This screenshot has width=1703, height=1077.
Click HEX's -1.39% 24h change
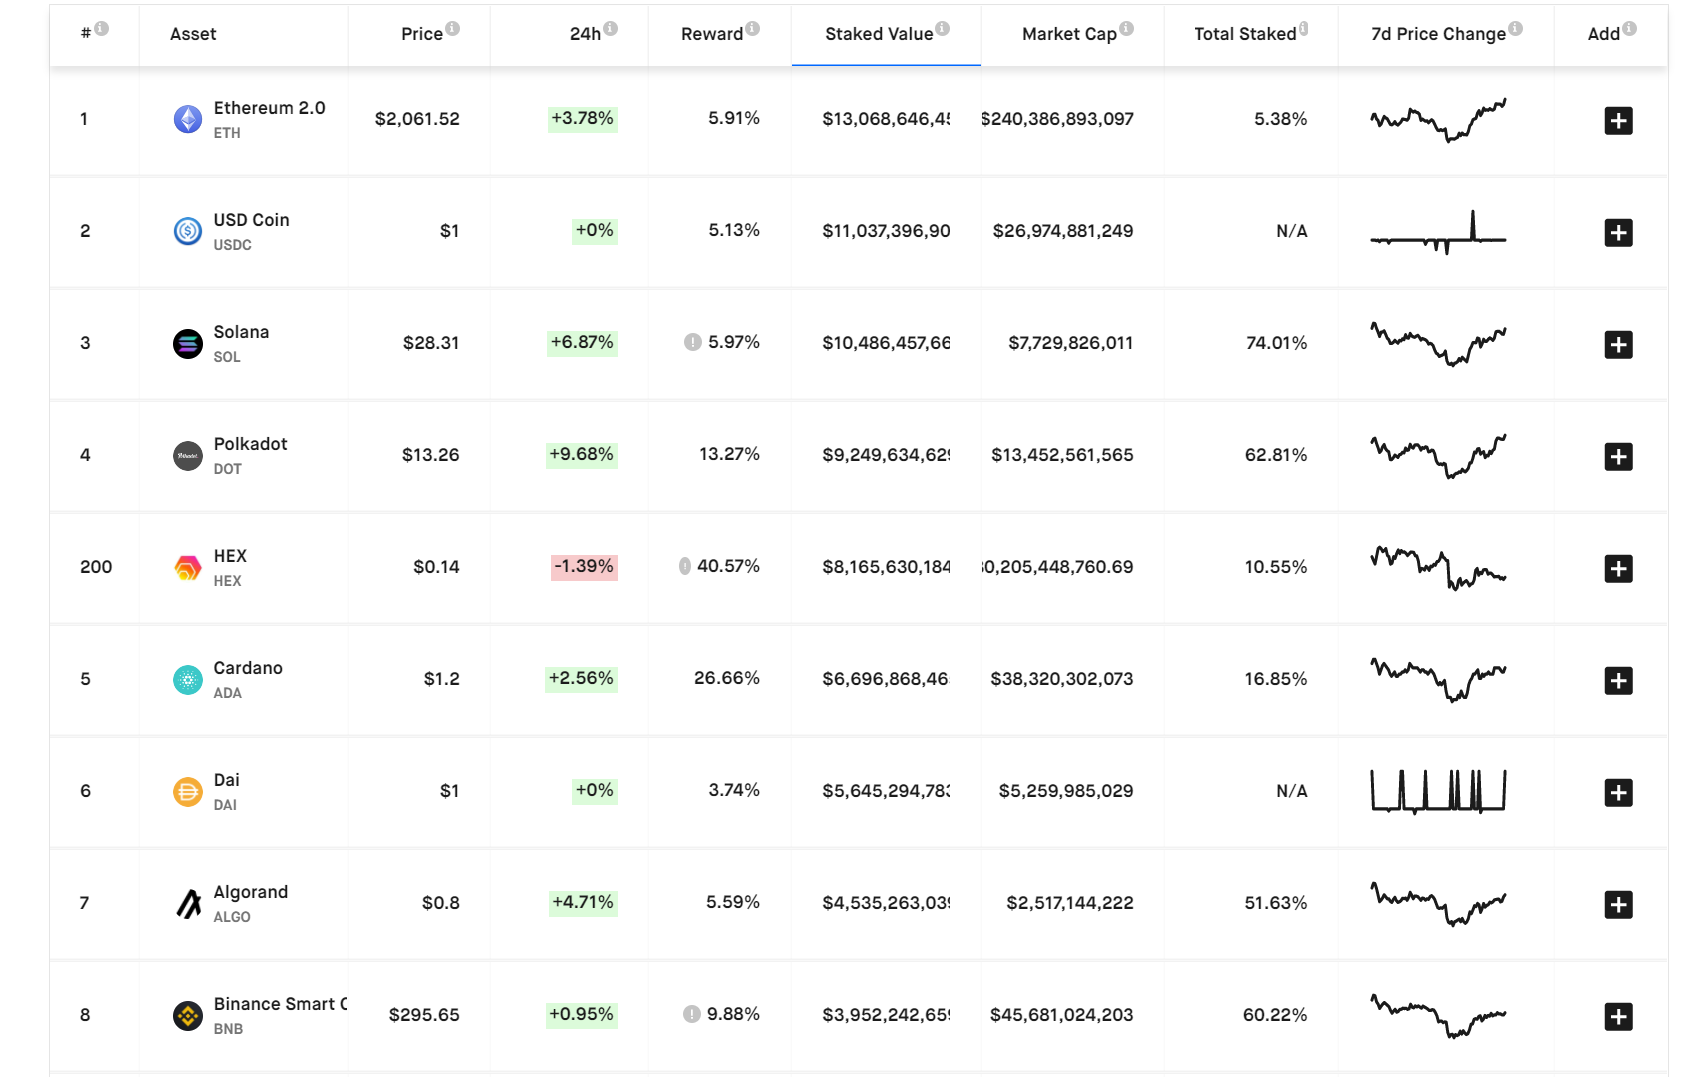(584, 567)
